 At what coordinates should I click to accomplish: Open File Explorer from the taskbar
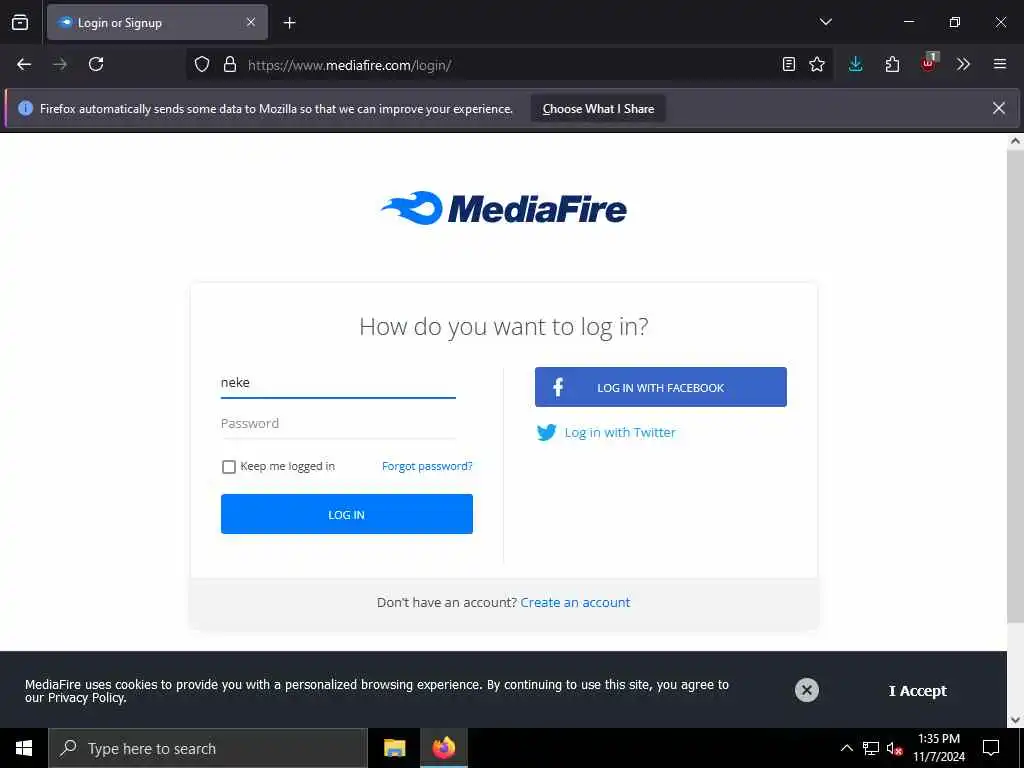(x=394, y=748)
